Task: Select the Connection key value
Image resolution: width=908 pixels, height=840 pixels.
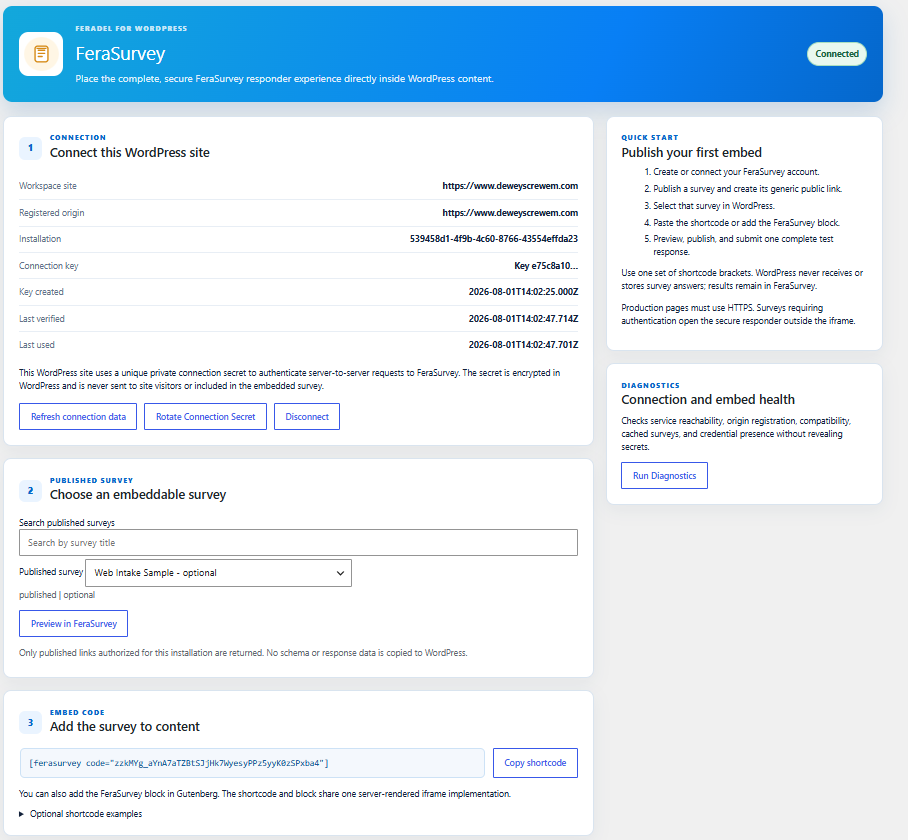Action: [546, 266]
